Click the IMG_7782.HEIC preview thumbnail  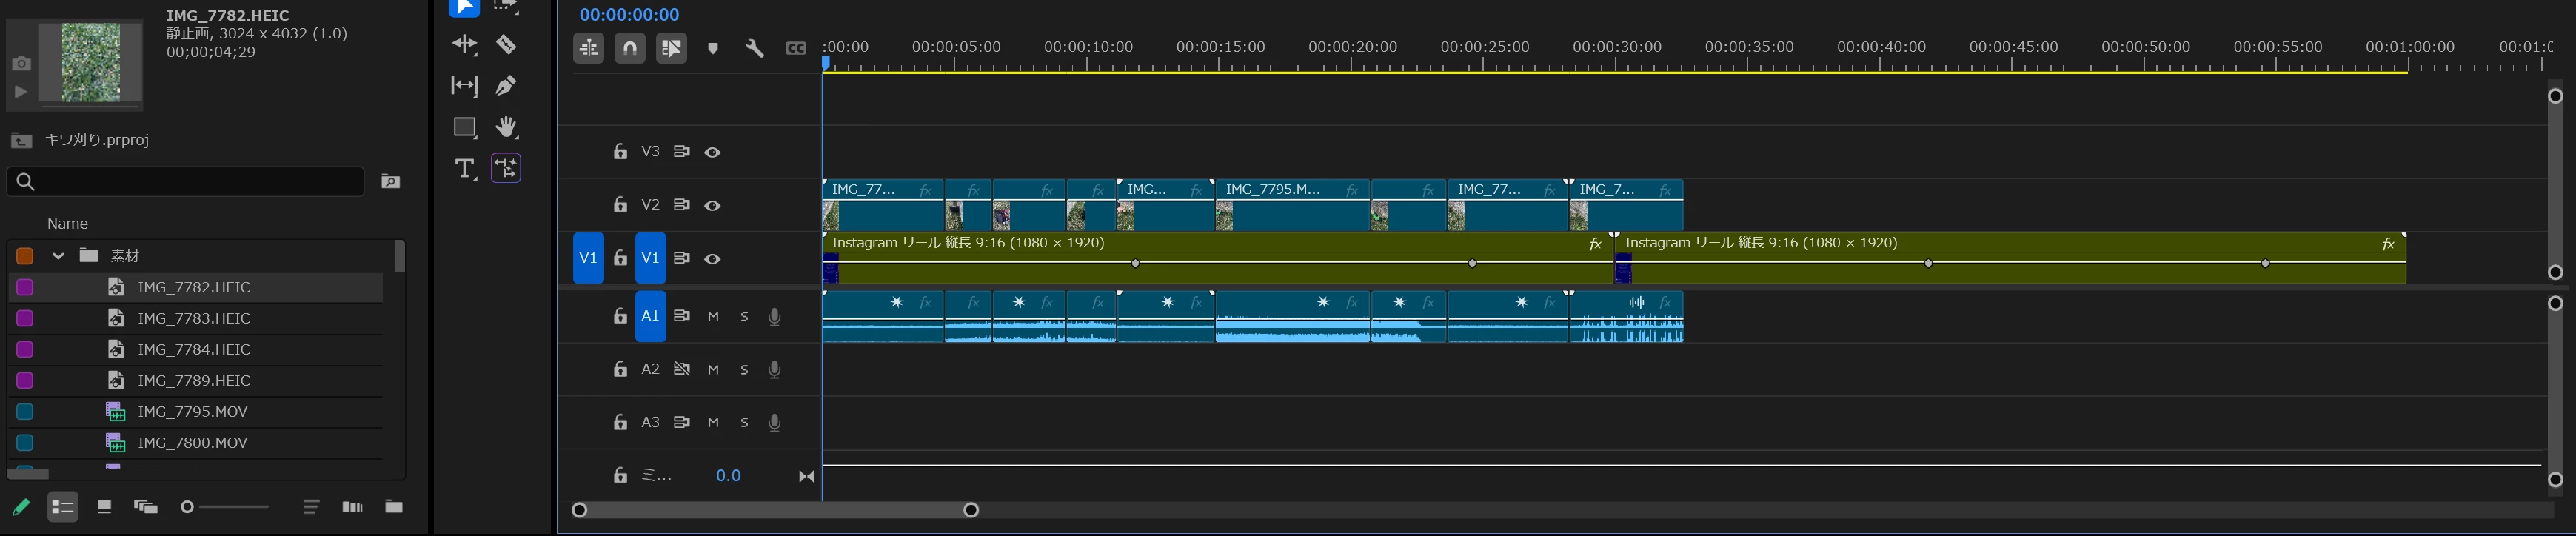click(90, 62)
